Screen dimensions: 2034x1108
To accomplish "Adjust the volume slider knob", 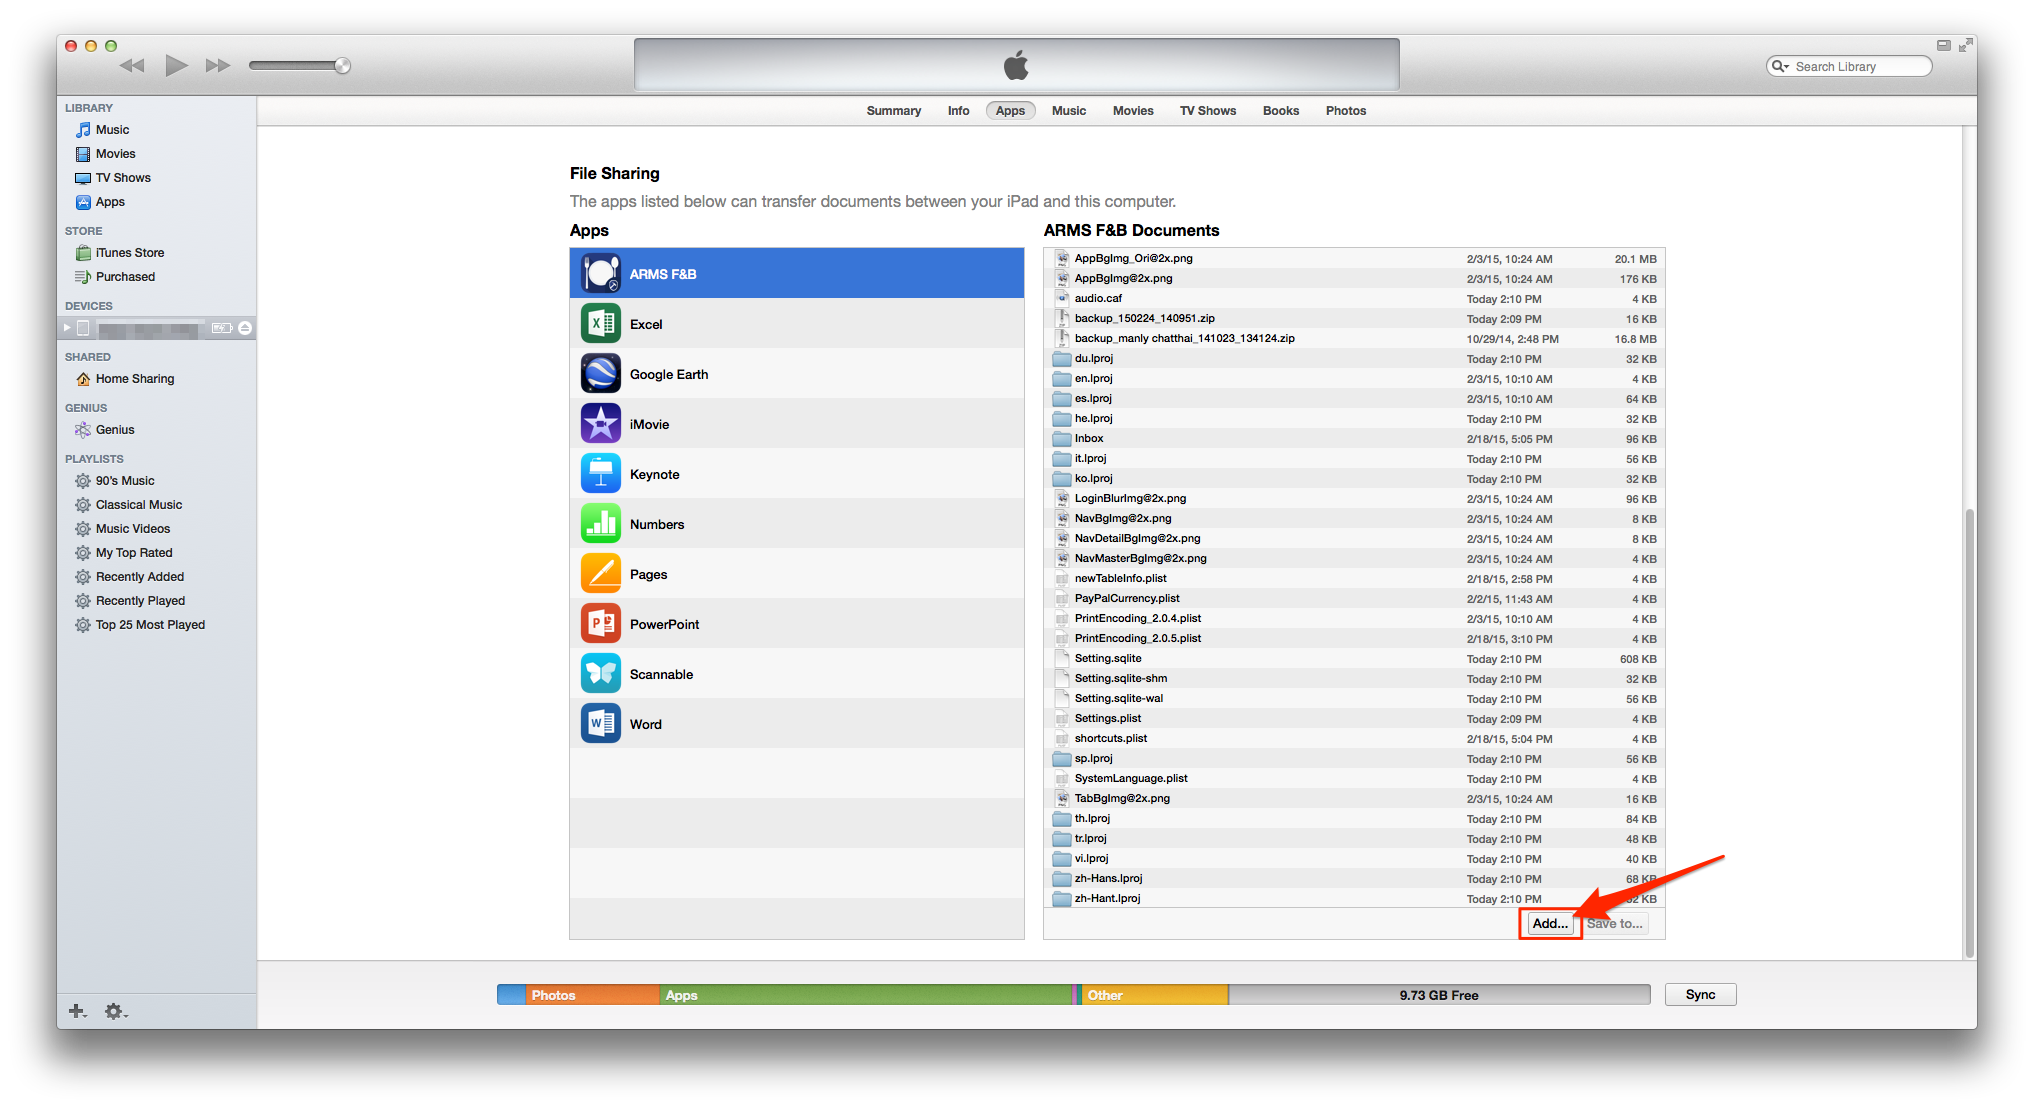I will (342, 66).
